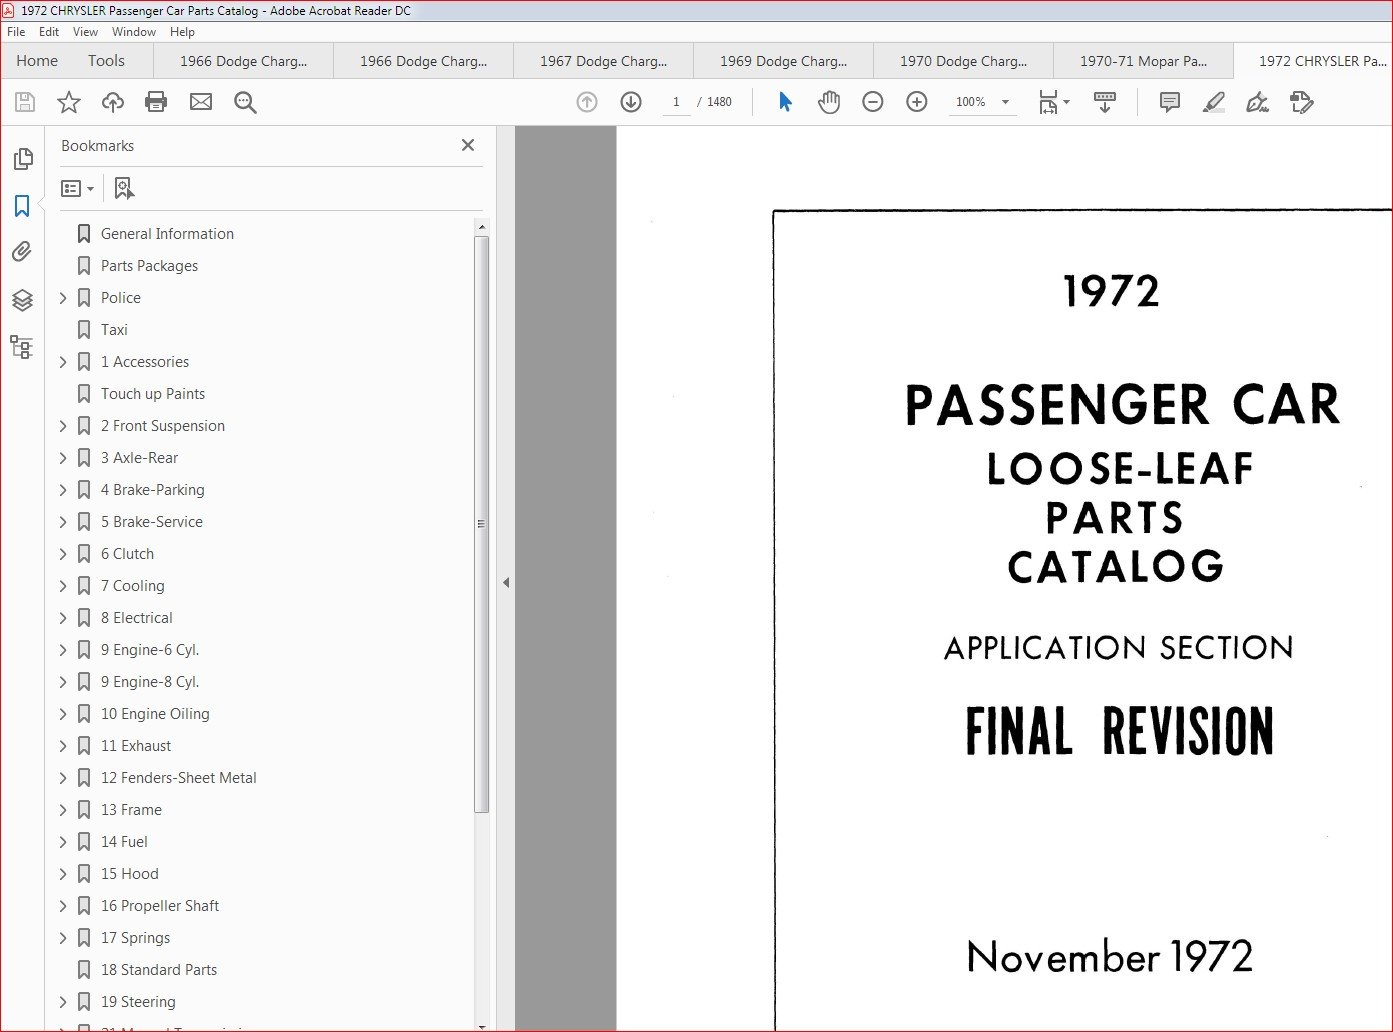
Task: Open the Window menu
Action: coord(134,32)
